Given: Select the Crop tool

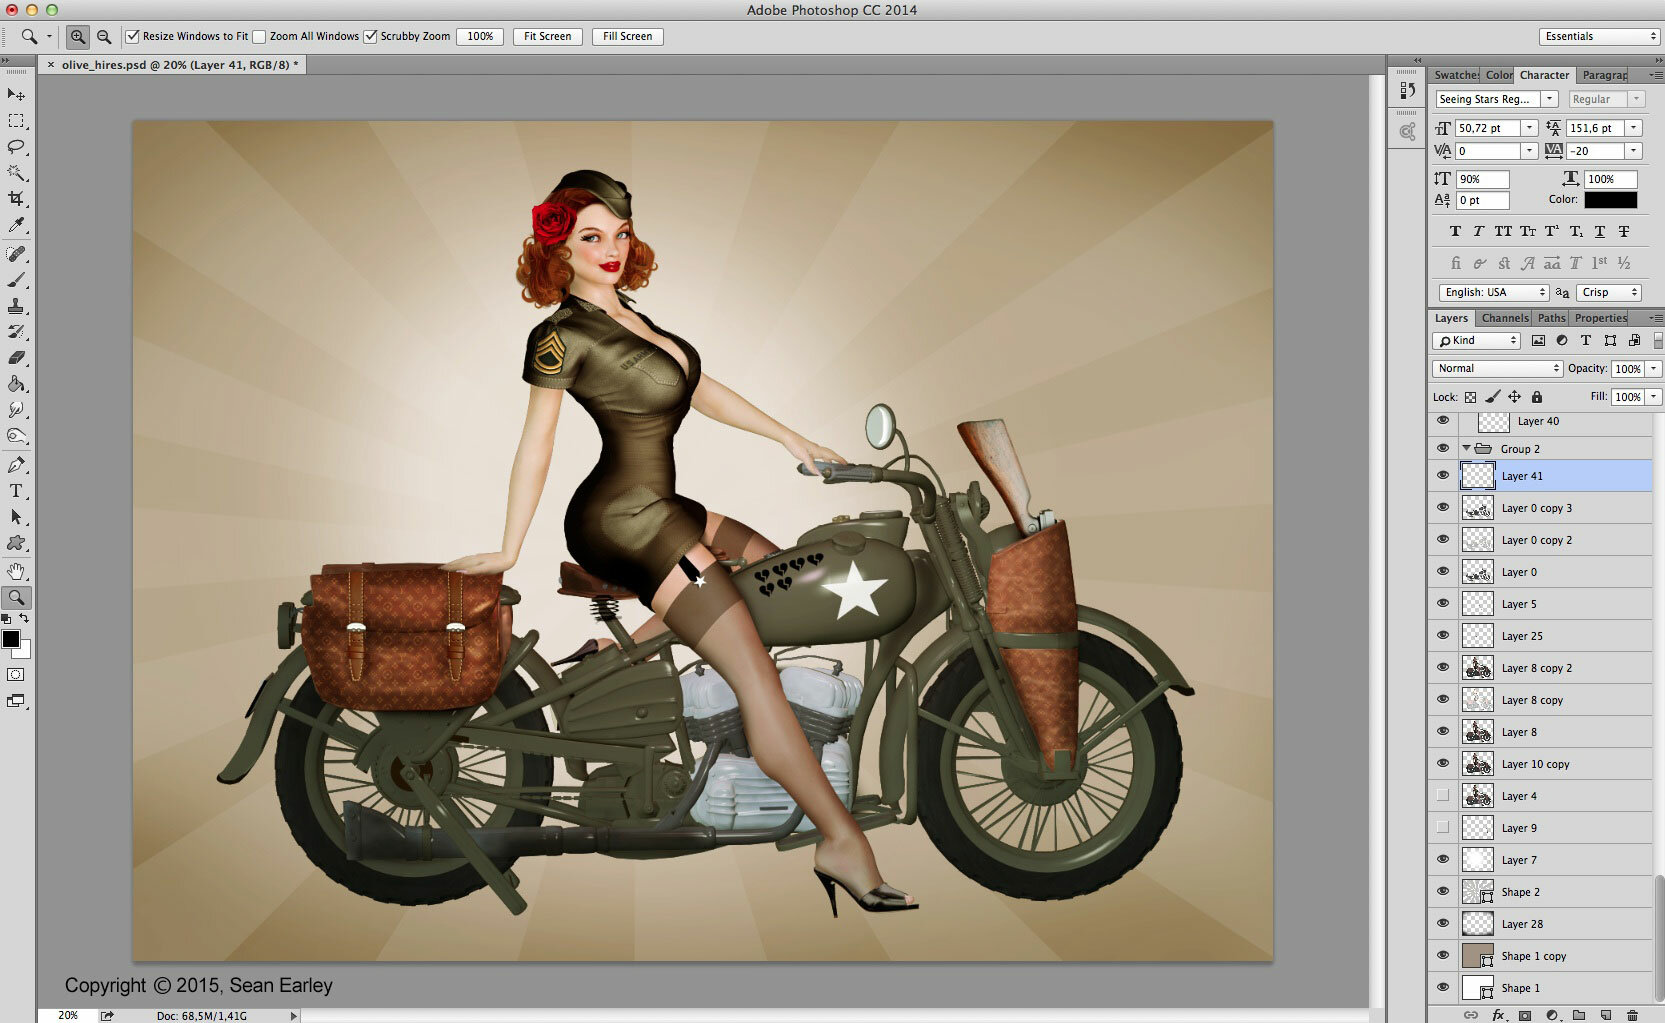Looking at the screenshot, I should 16,199.
